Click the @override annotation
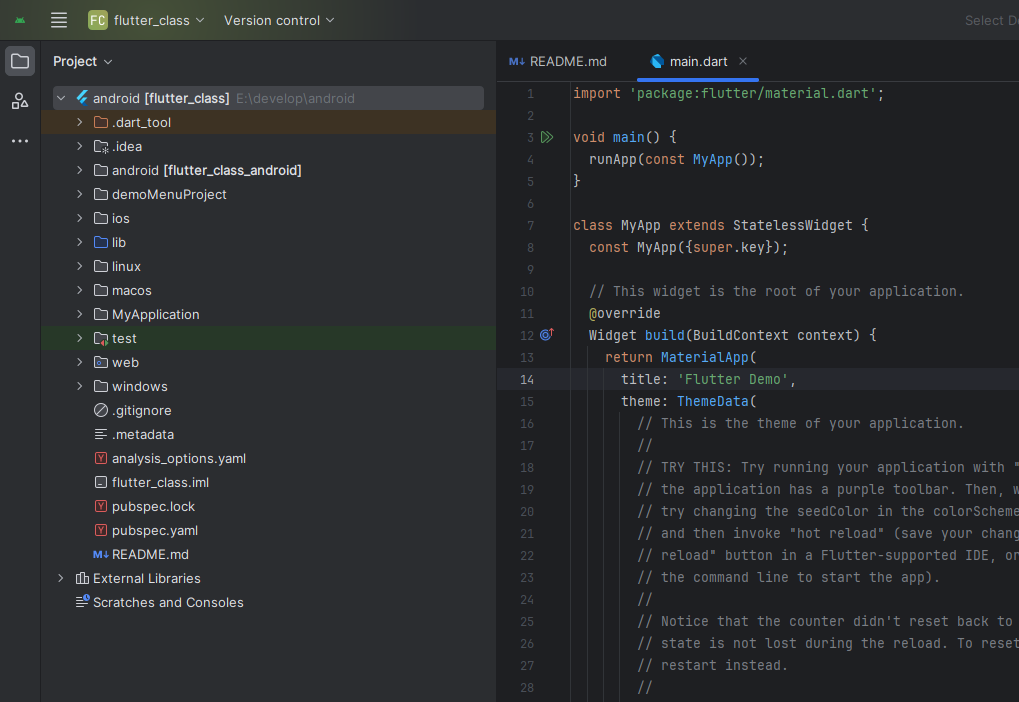1019x702 pixels. tap(625, 313)
